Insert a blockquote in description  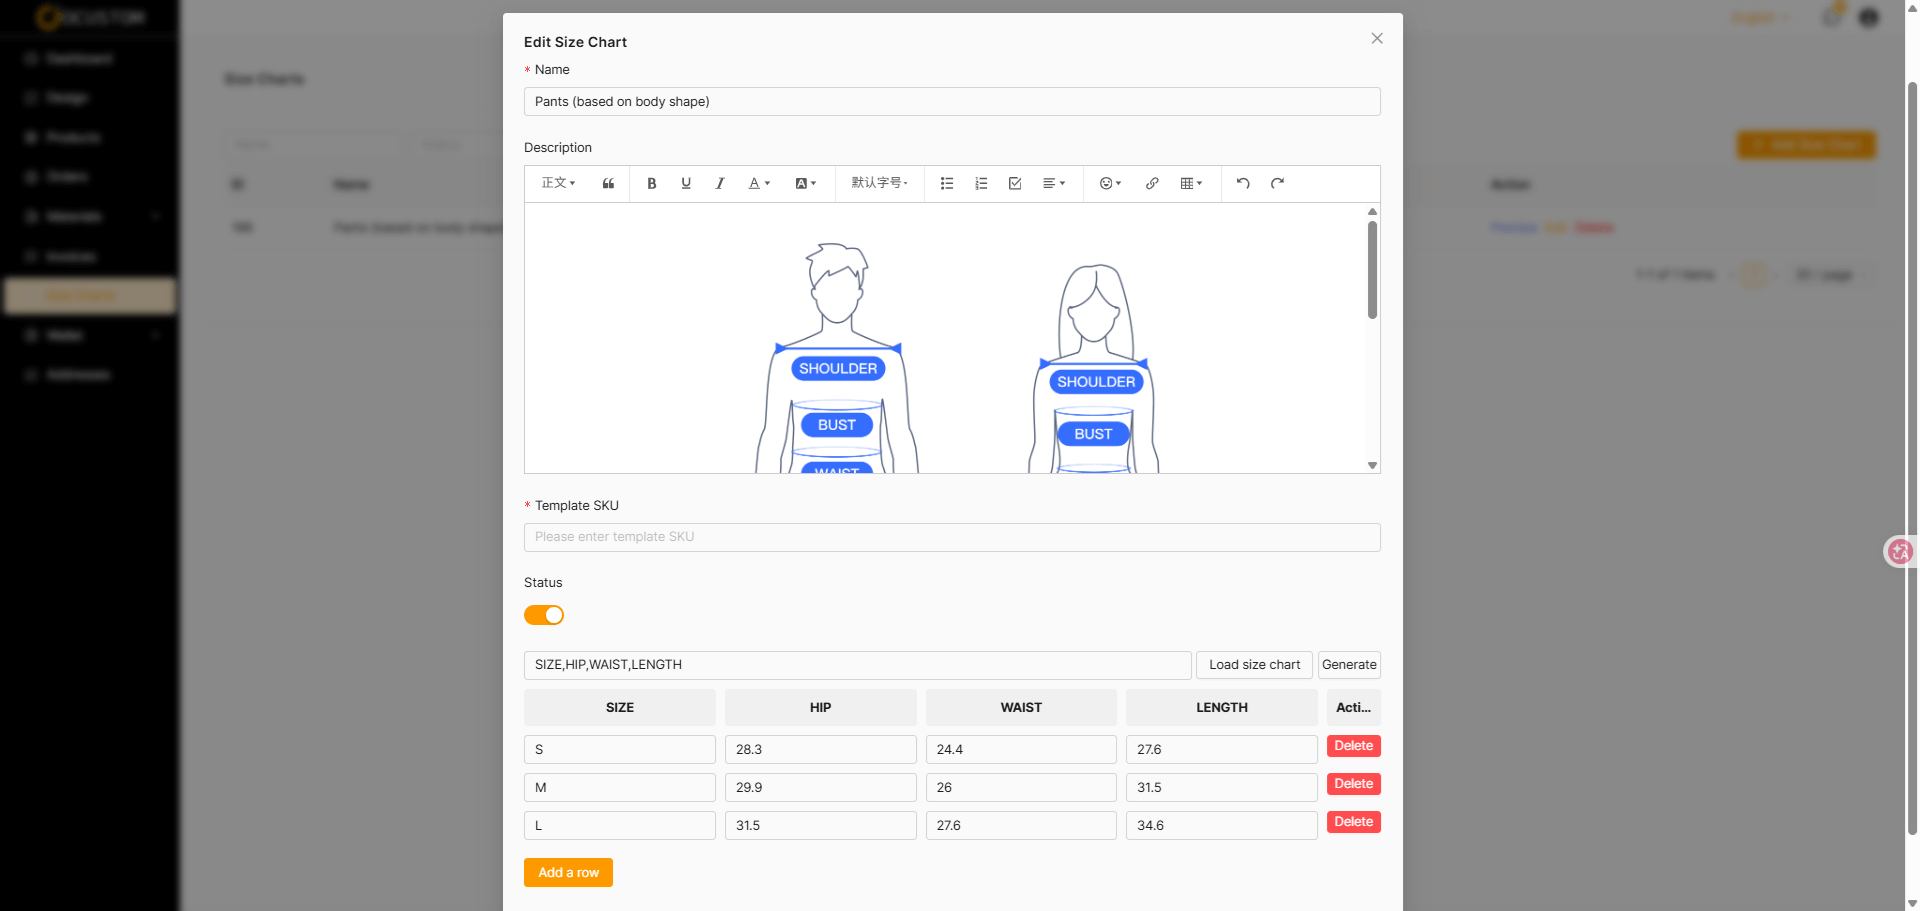608,184
